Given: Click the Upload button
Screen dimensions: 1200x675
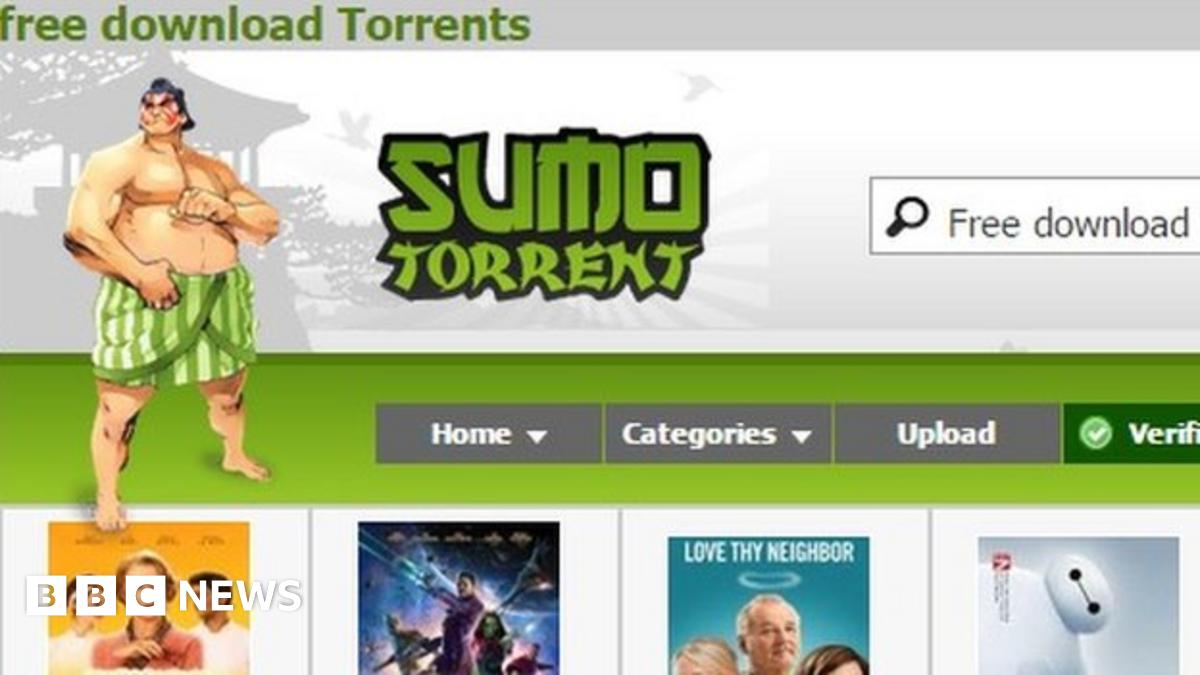Looking at the screenshot, I should point(946,434).
